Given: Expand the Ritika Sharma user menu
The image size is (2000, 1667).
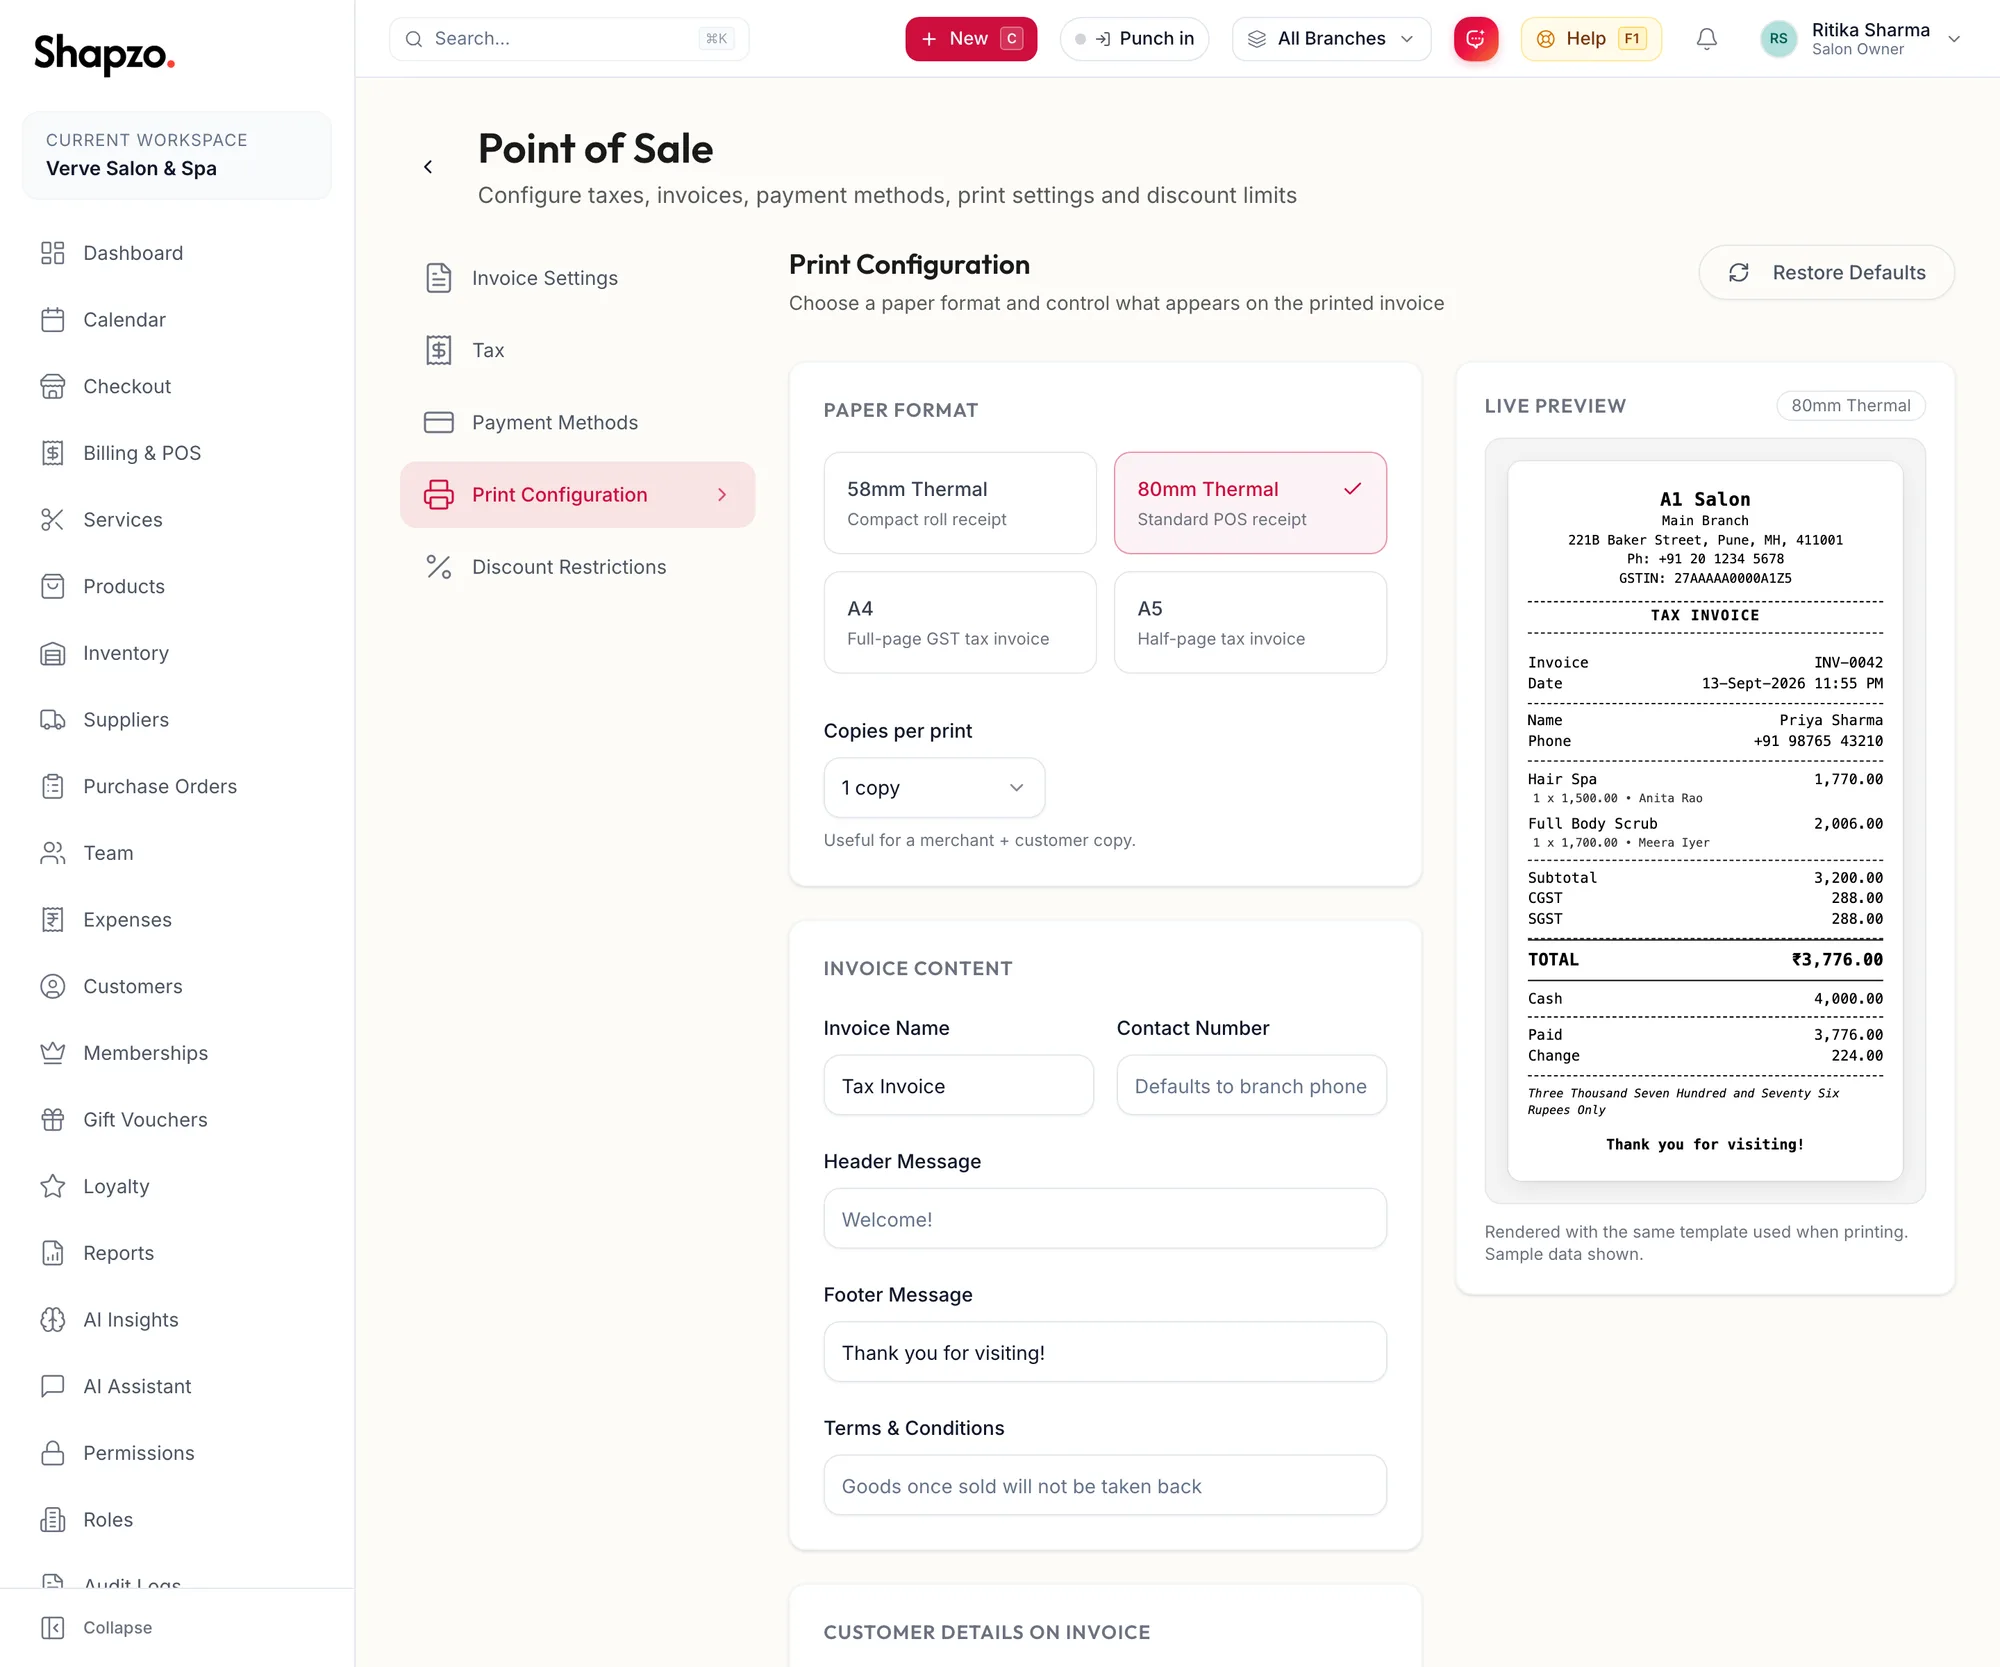Looking at the screenshot, I should coord(1860,39).
